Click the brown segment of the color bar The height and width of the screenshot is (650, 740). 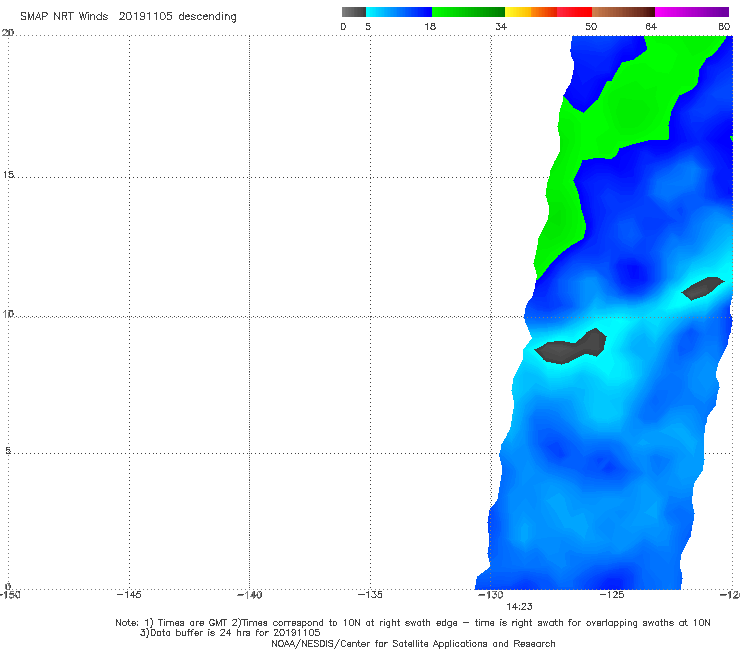[623, 12]
